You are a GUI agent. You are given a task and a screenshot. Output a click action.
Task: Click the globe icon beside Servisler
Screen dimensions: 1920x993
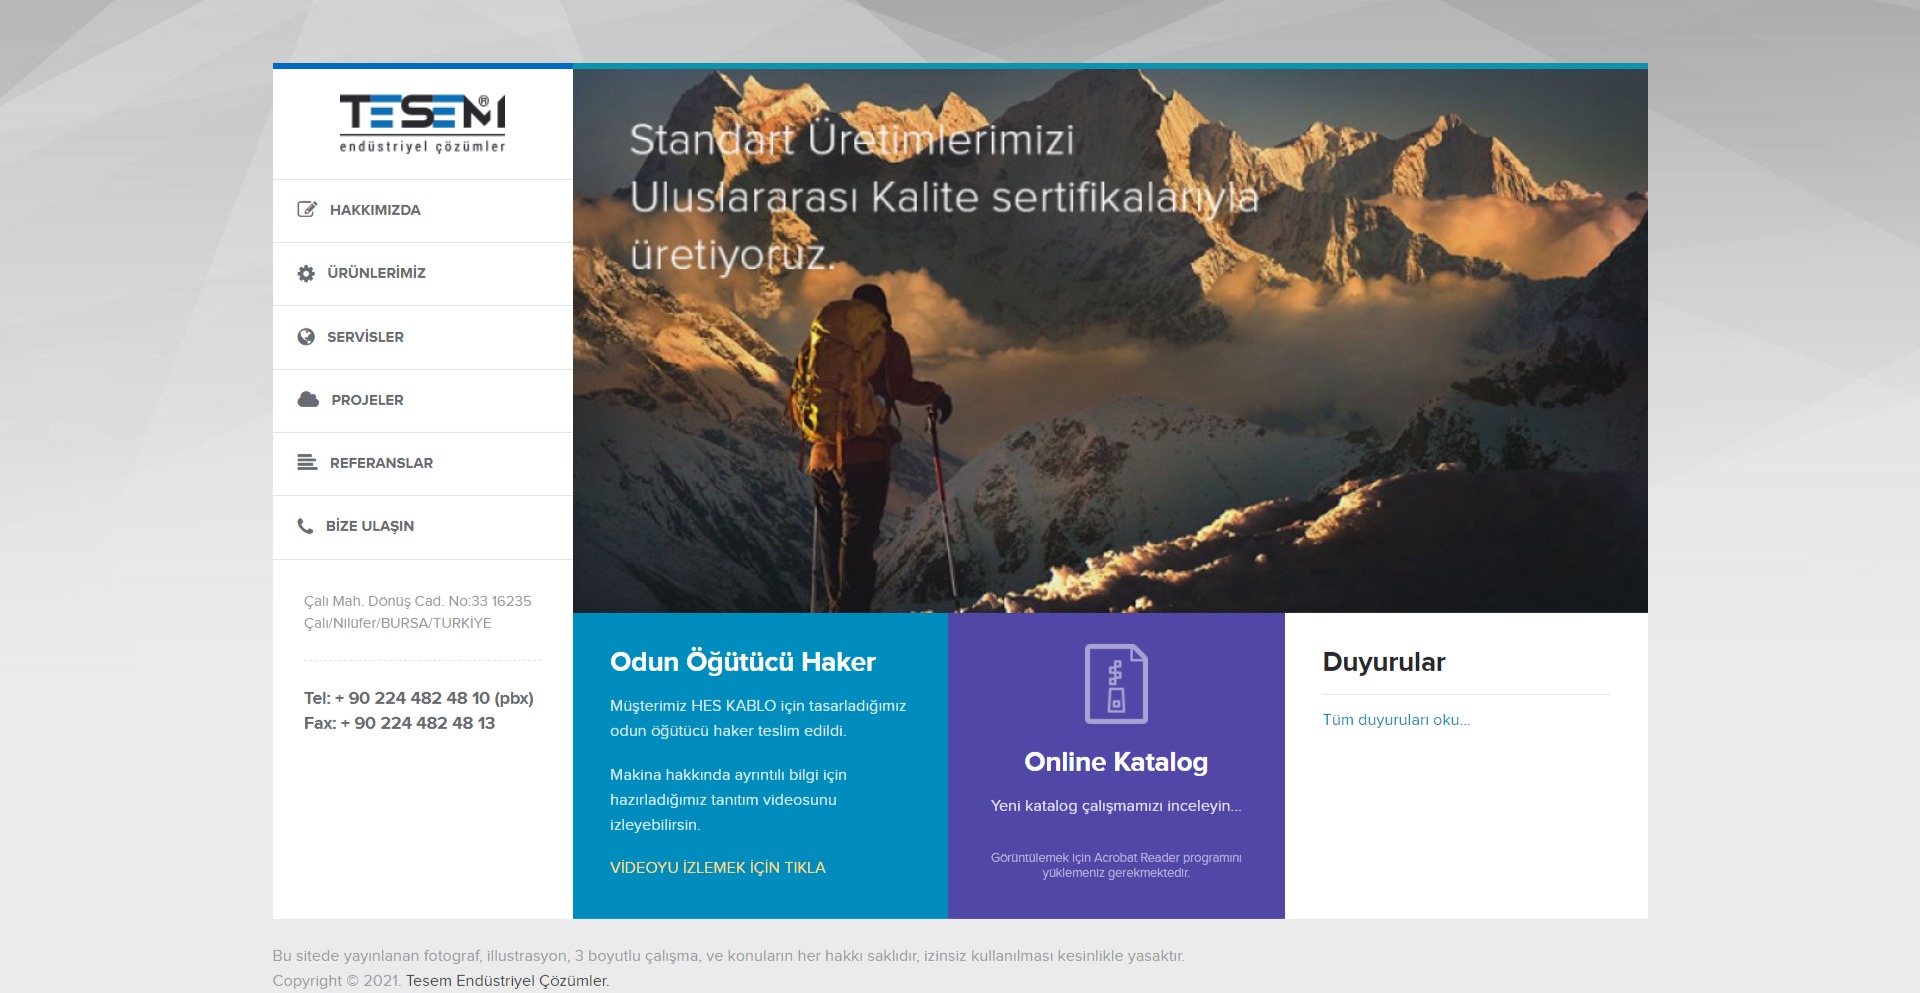click(x=306, y=337)
